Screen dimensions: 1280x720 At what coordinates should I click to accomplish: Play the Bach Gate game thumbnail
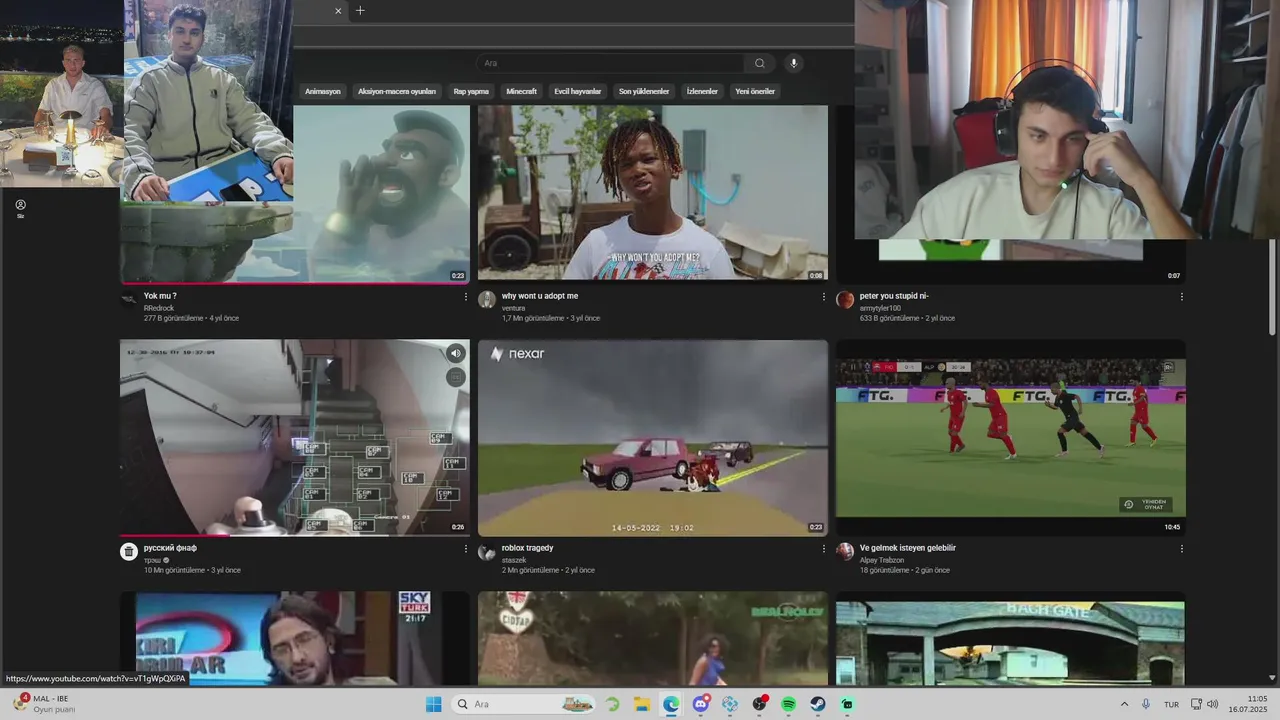coord(1011,638)
